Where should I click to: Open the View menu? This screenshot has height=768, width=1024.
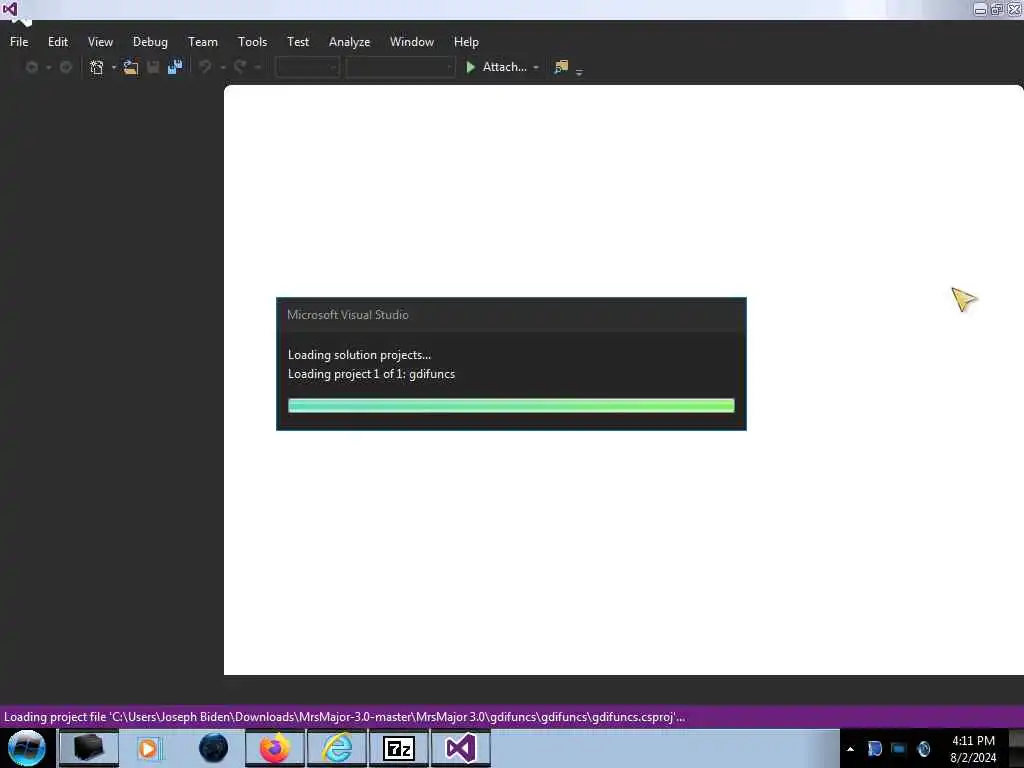pos(100,42)
